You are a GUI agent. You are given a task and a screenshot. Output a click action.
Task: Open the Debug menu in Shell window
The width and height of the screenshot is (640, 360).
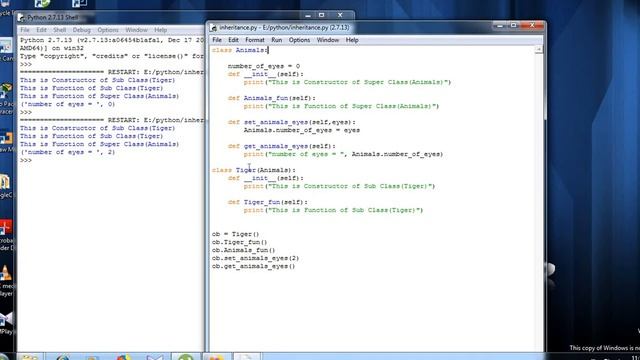(x=82, y=30)
